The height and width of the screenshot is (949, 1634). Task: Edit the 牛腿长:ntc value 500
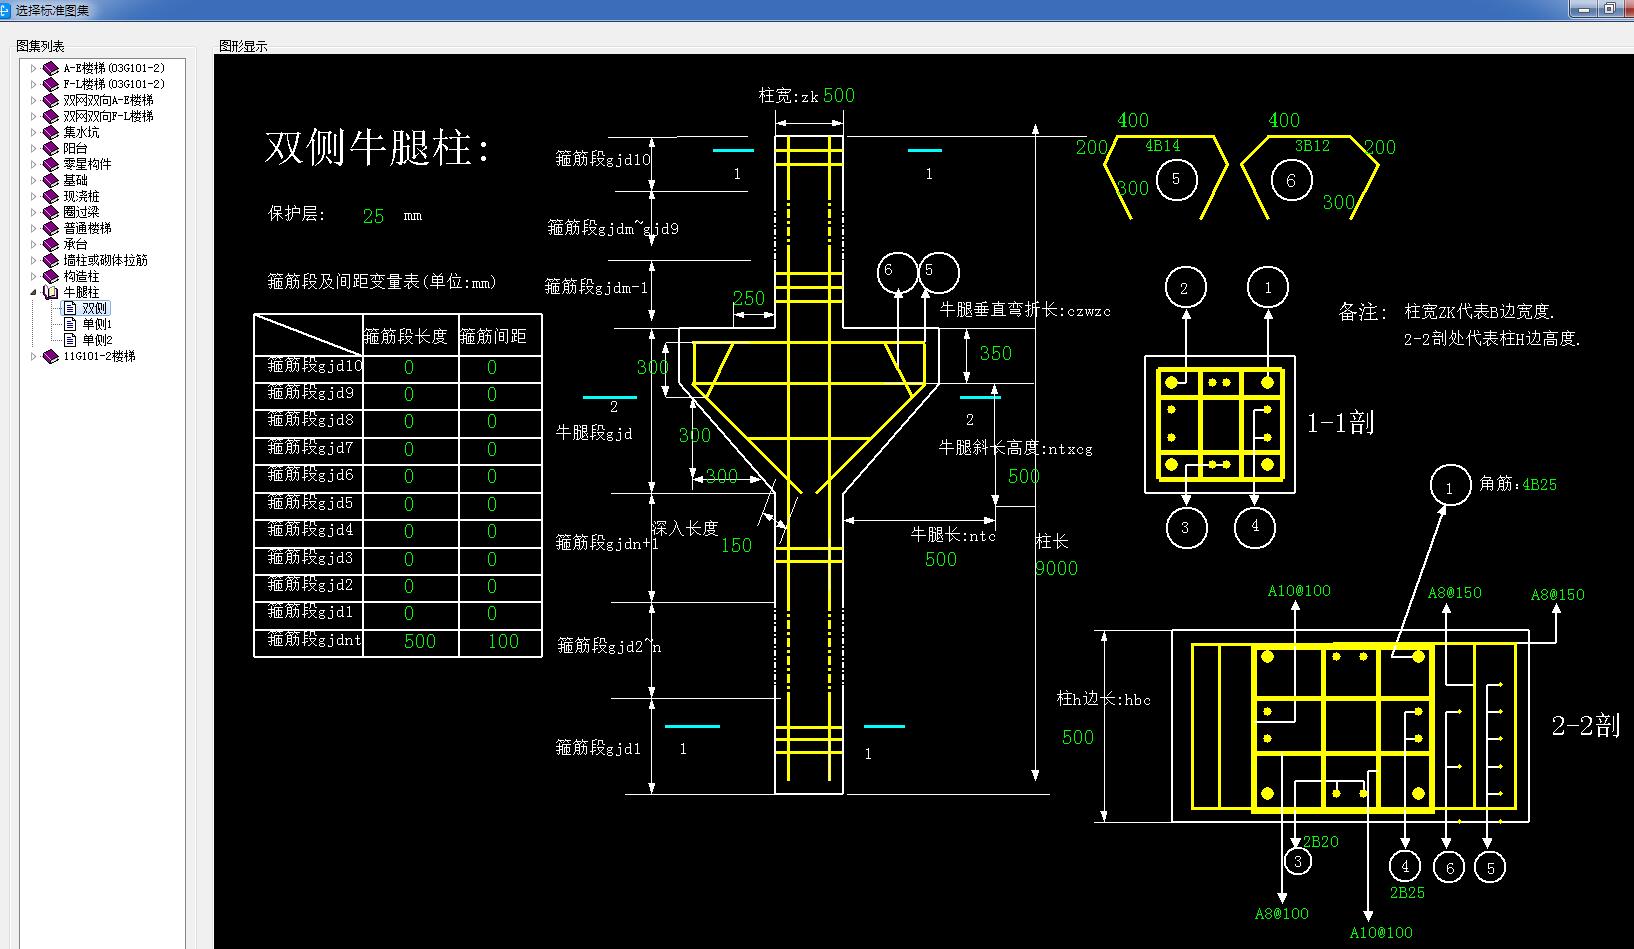940,559
